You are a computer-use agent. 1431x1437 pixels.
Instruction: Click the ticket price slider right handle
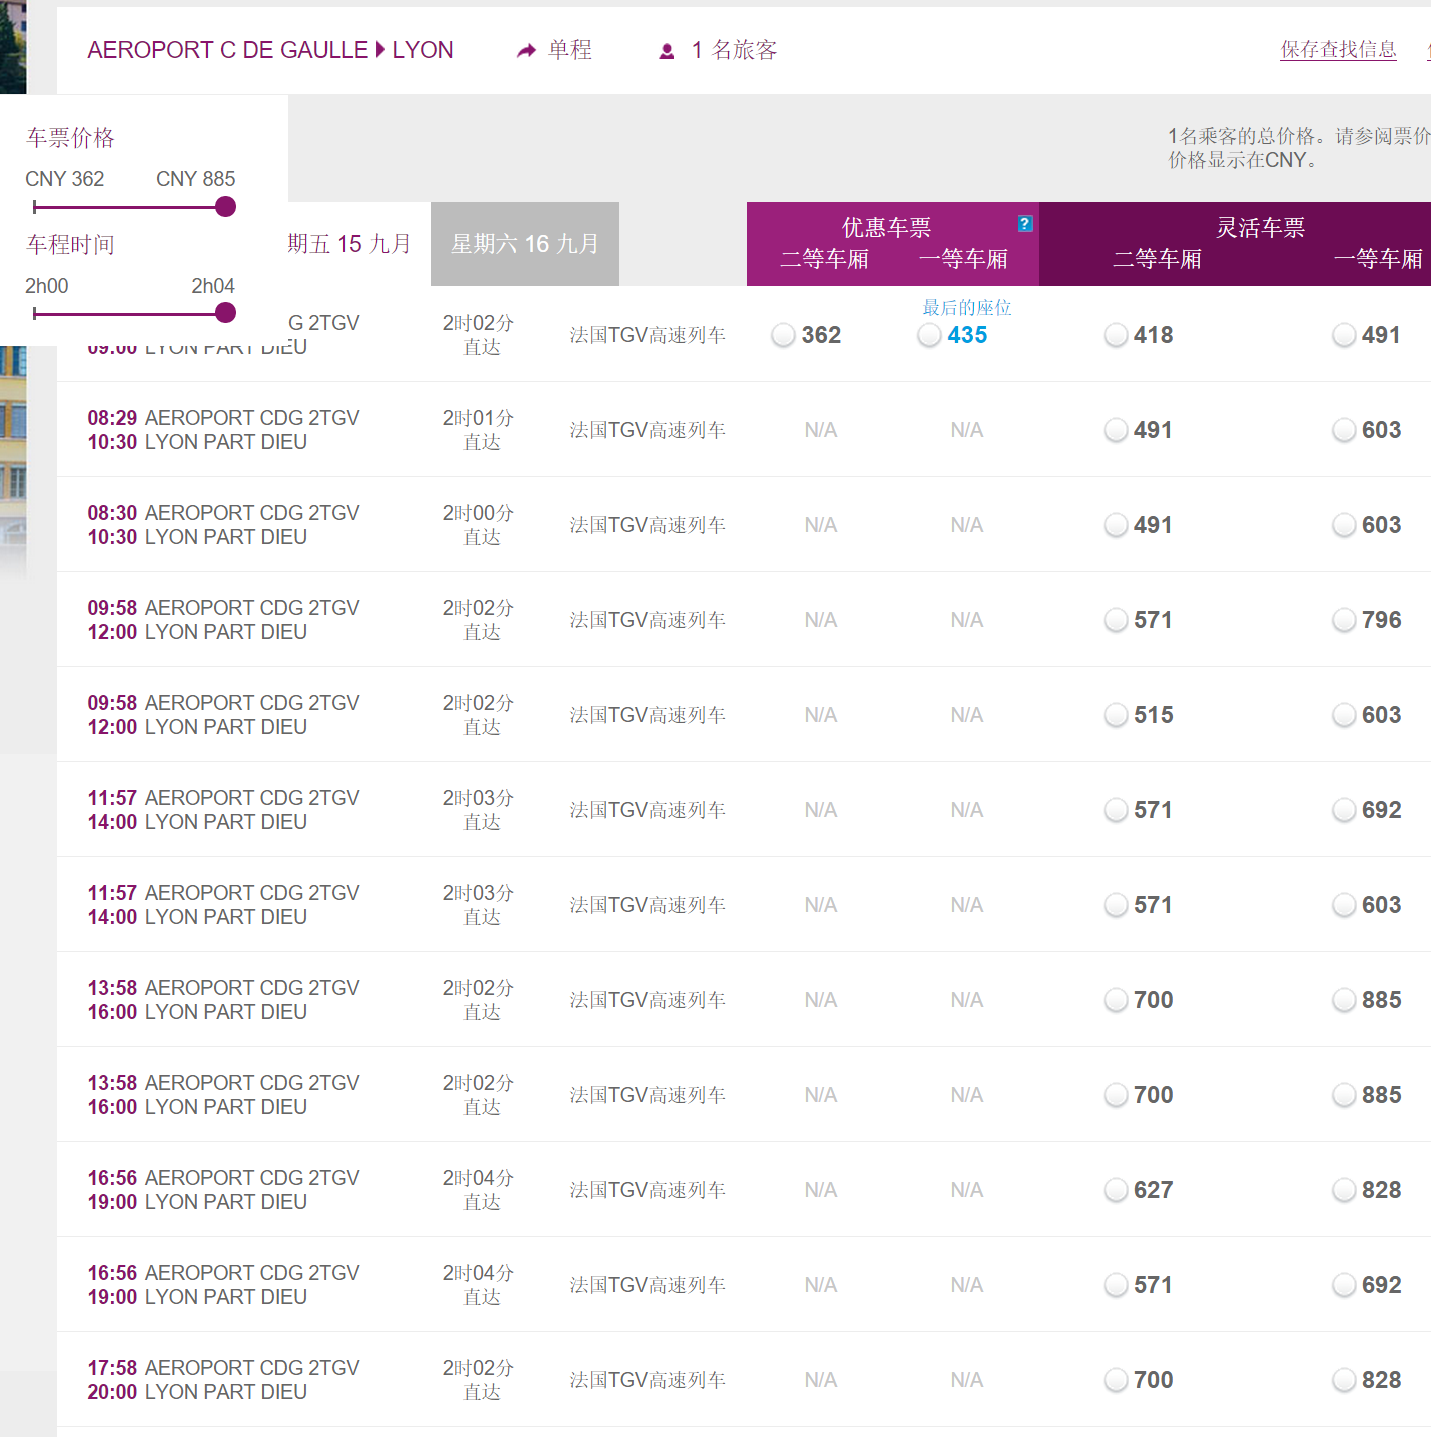point(226,207)
